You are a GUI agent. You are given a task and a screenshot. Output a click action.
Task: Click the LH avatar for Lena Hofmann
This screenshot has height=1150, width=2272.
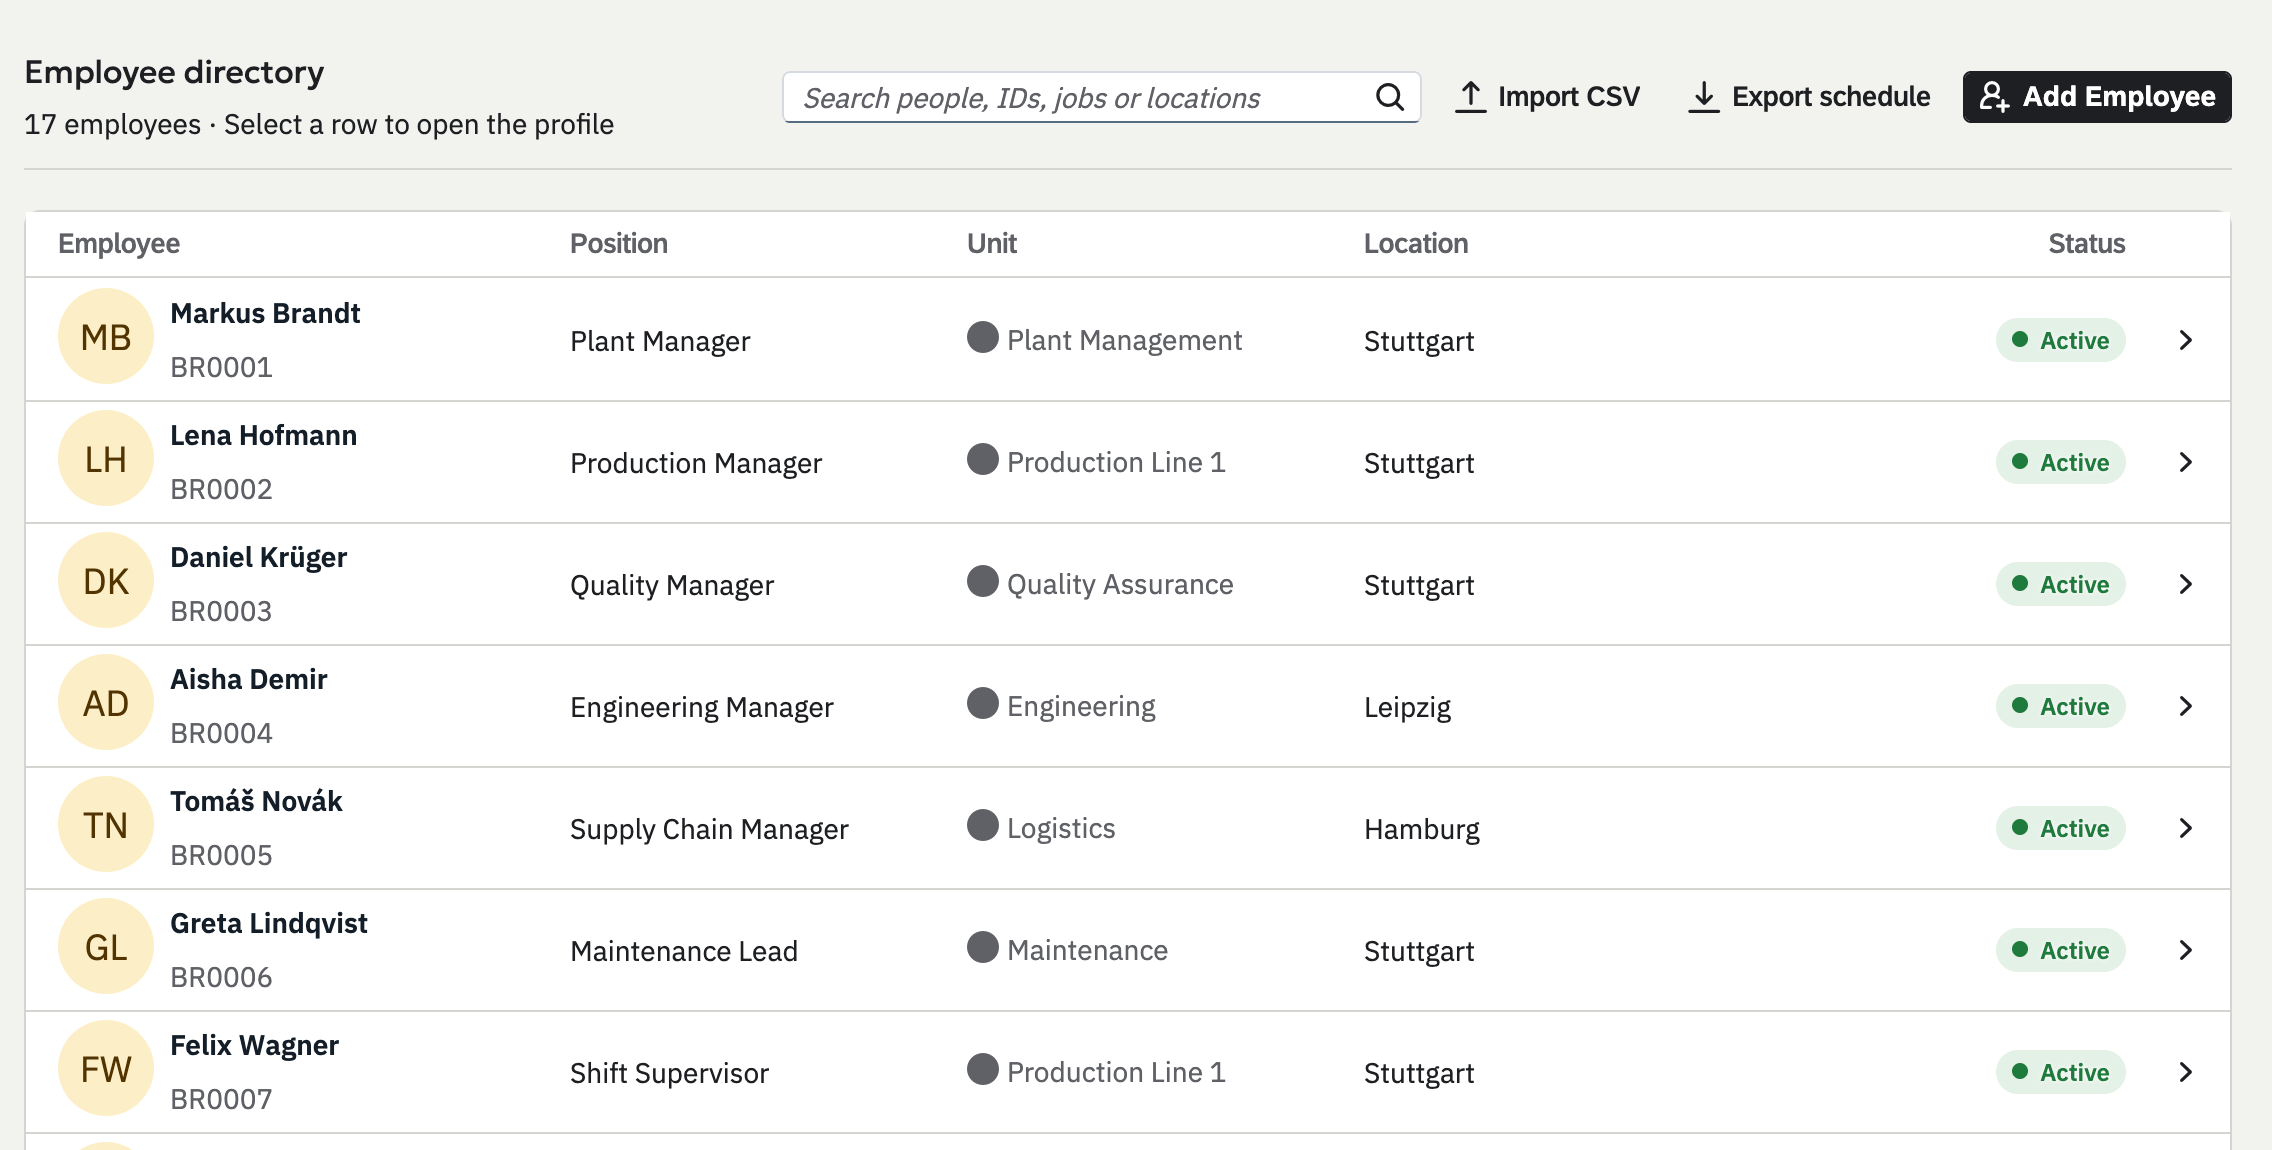(x=106, y=459)
